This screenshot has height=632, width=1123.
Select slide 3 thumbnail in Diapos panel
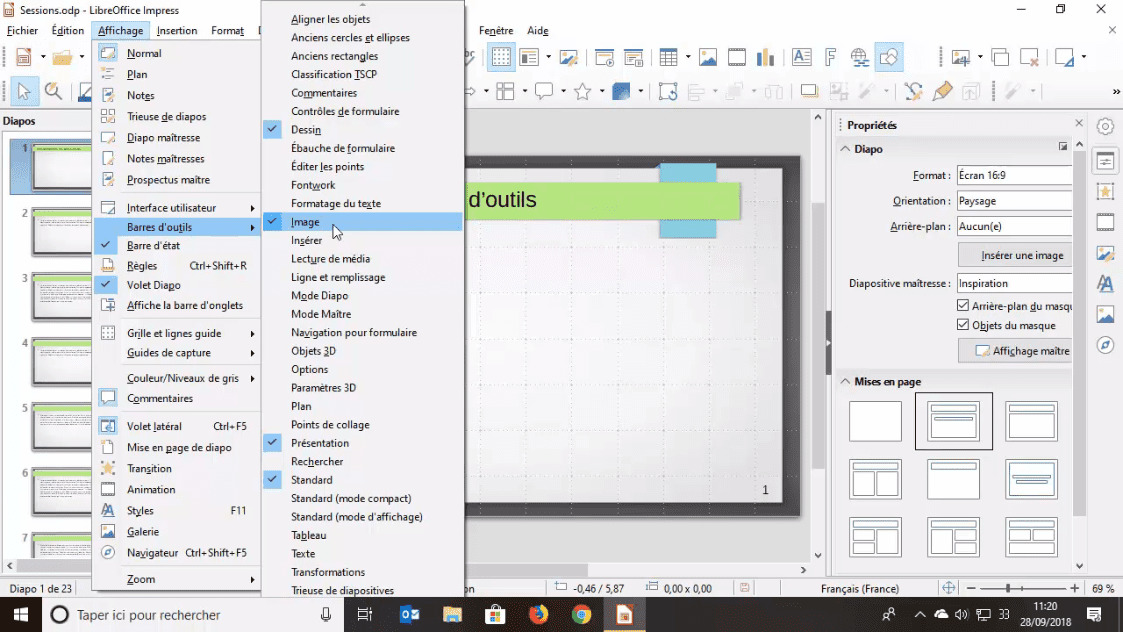pos(62,296)
